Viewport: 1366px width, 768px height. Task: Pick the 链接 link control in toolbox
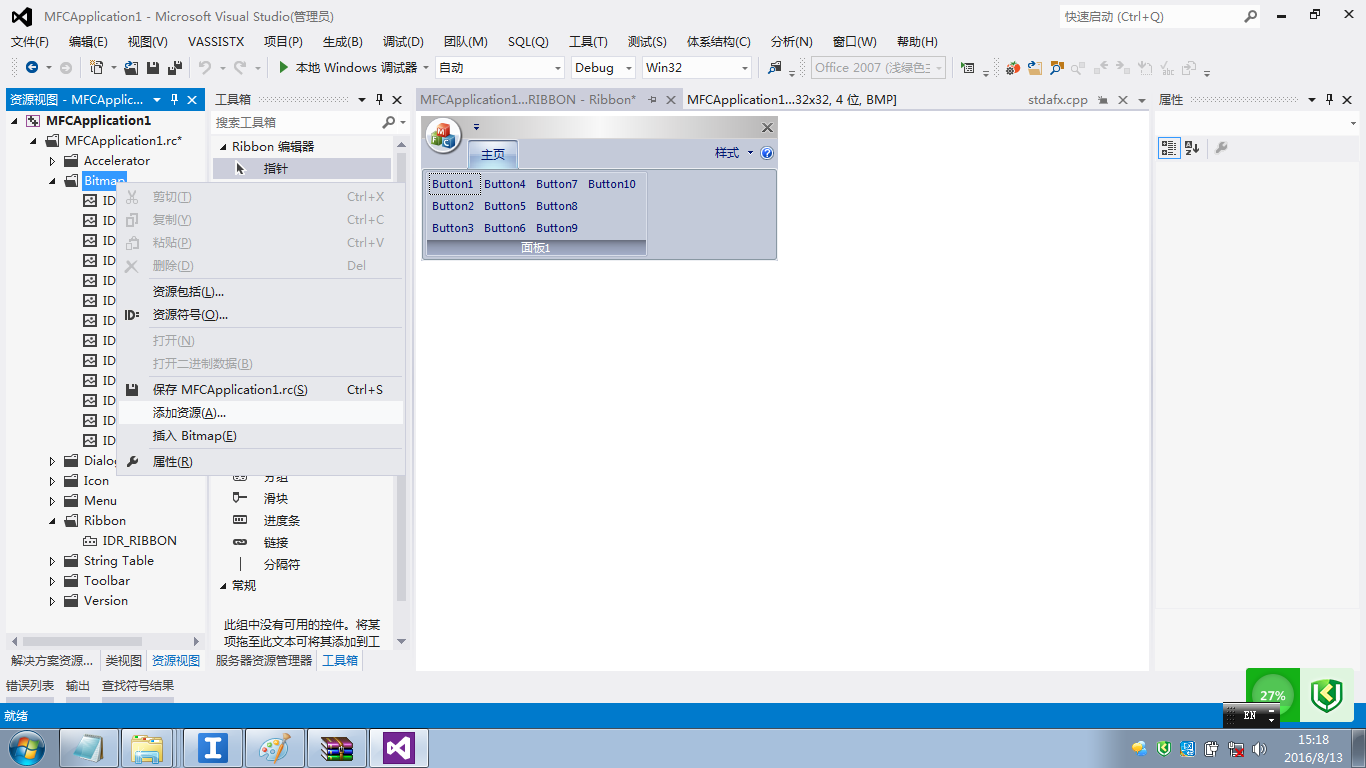pyautogui.click(x=303, y=542)
